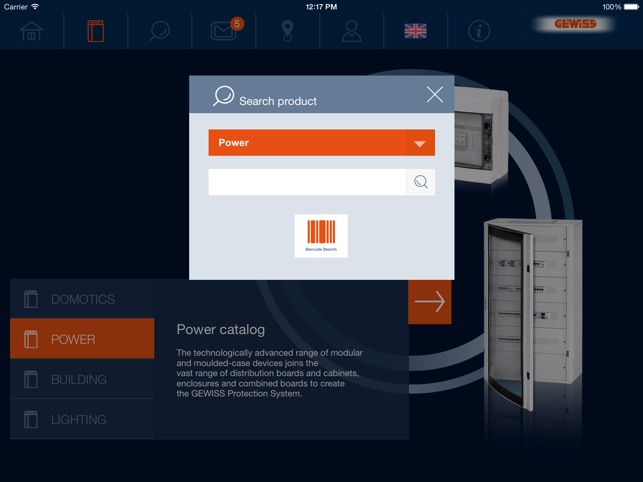
Task: Change language via UK flag icon
Action: (x=415, y=31)
